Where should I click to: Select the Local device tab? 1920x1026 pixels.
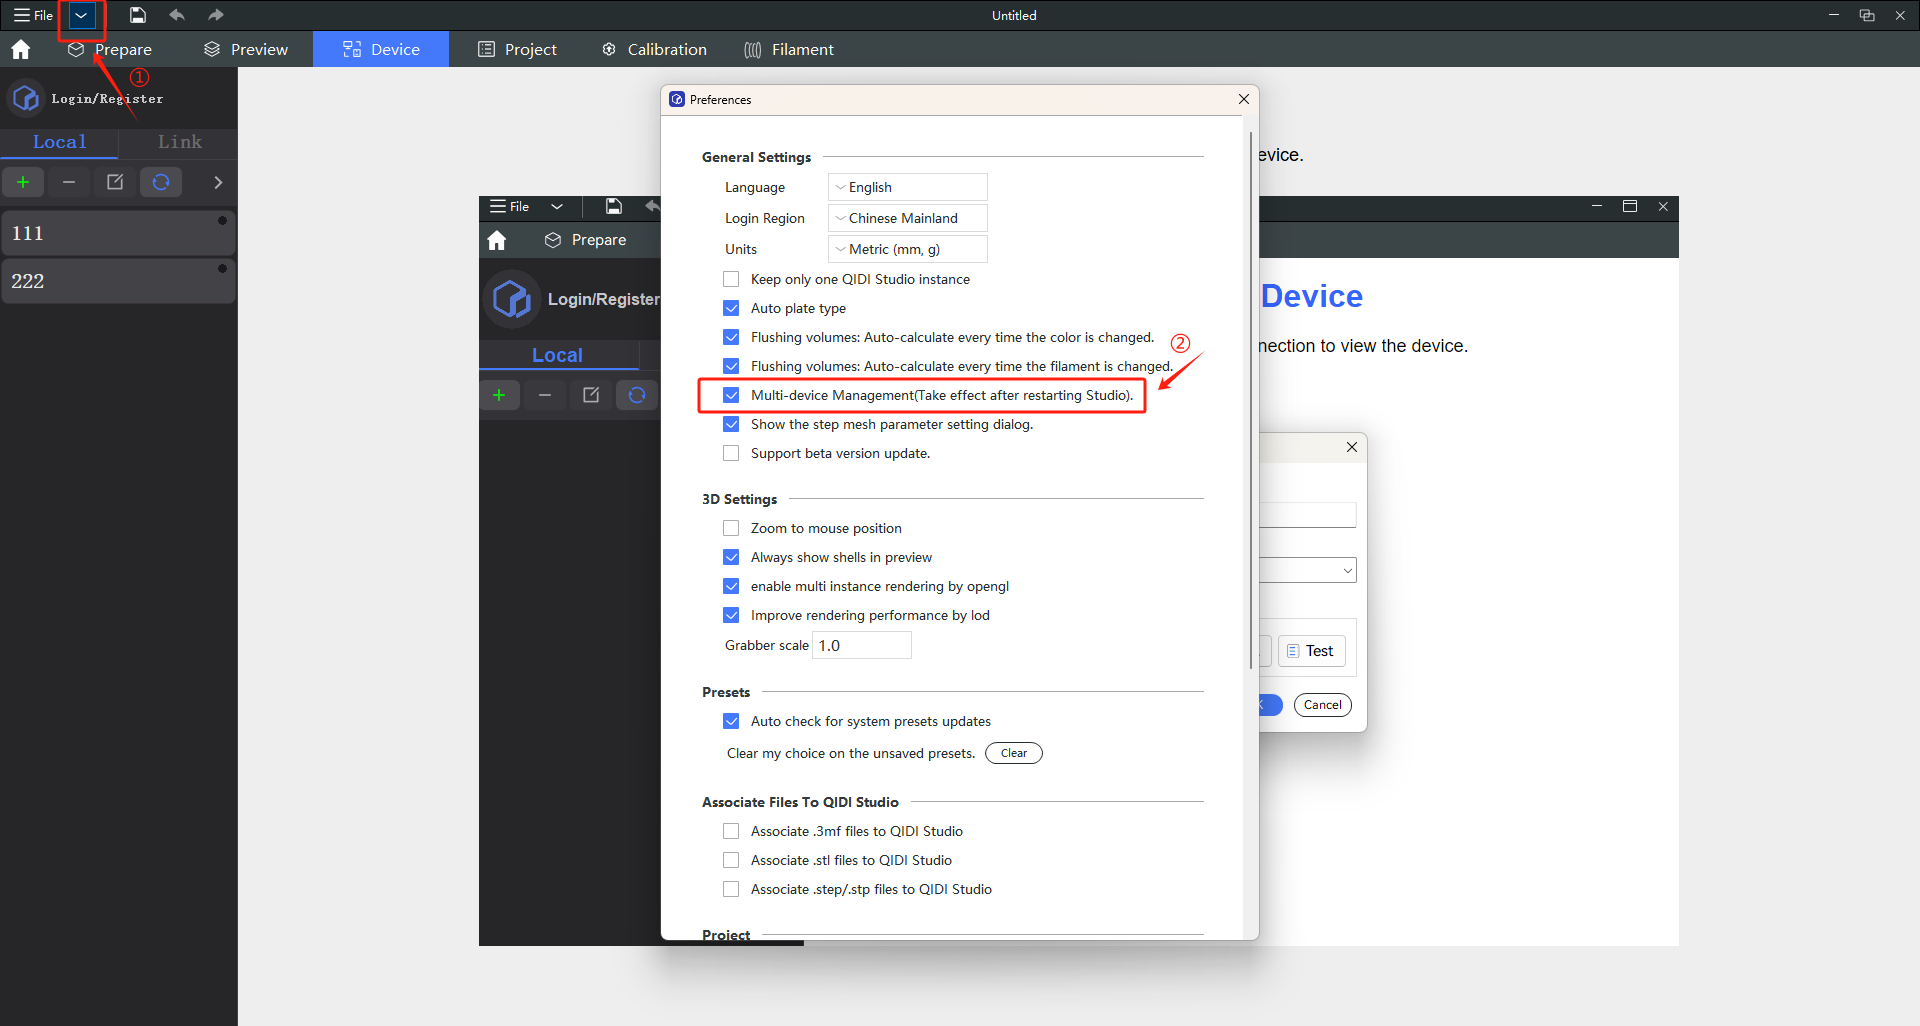[x=59, y=142]
